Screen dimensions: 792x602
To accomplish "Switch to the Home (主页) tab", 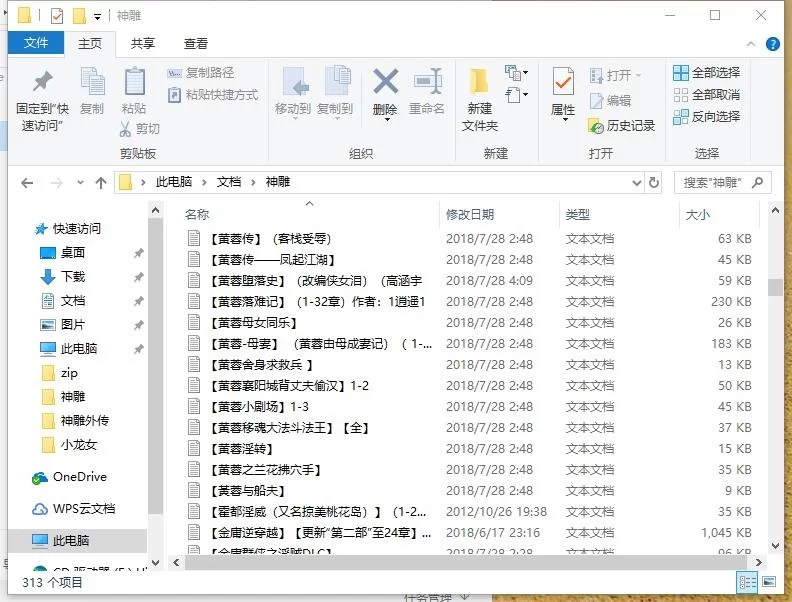I will point(90,43).
